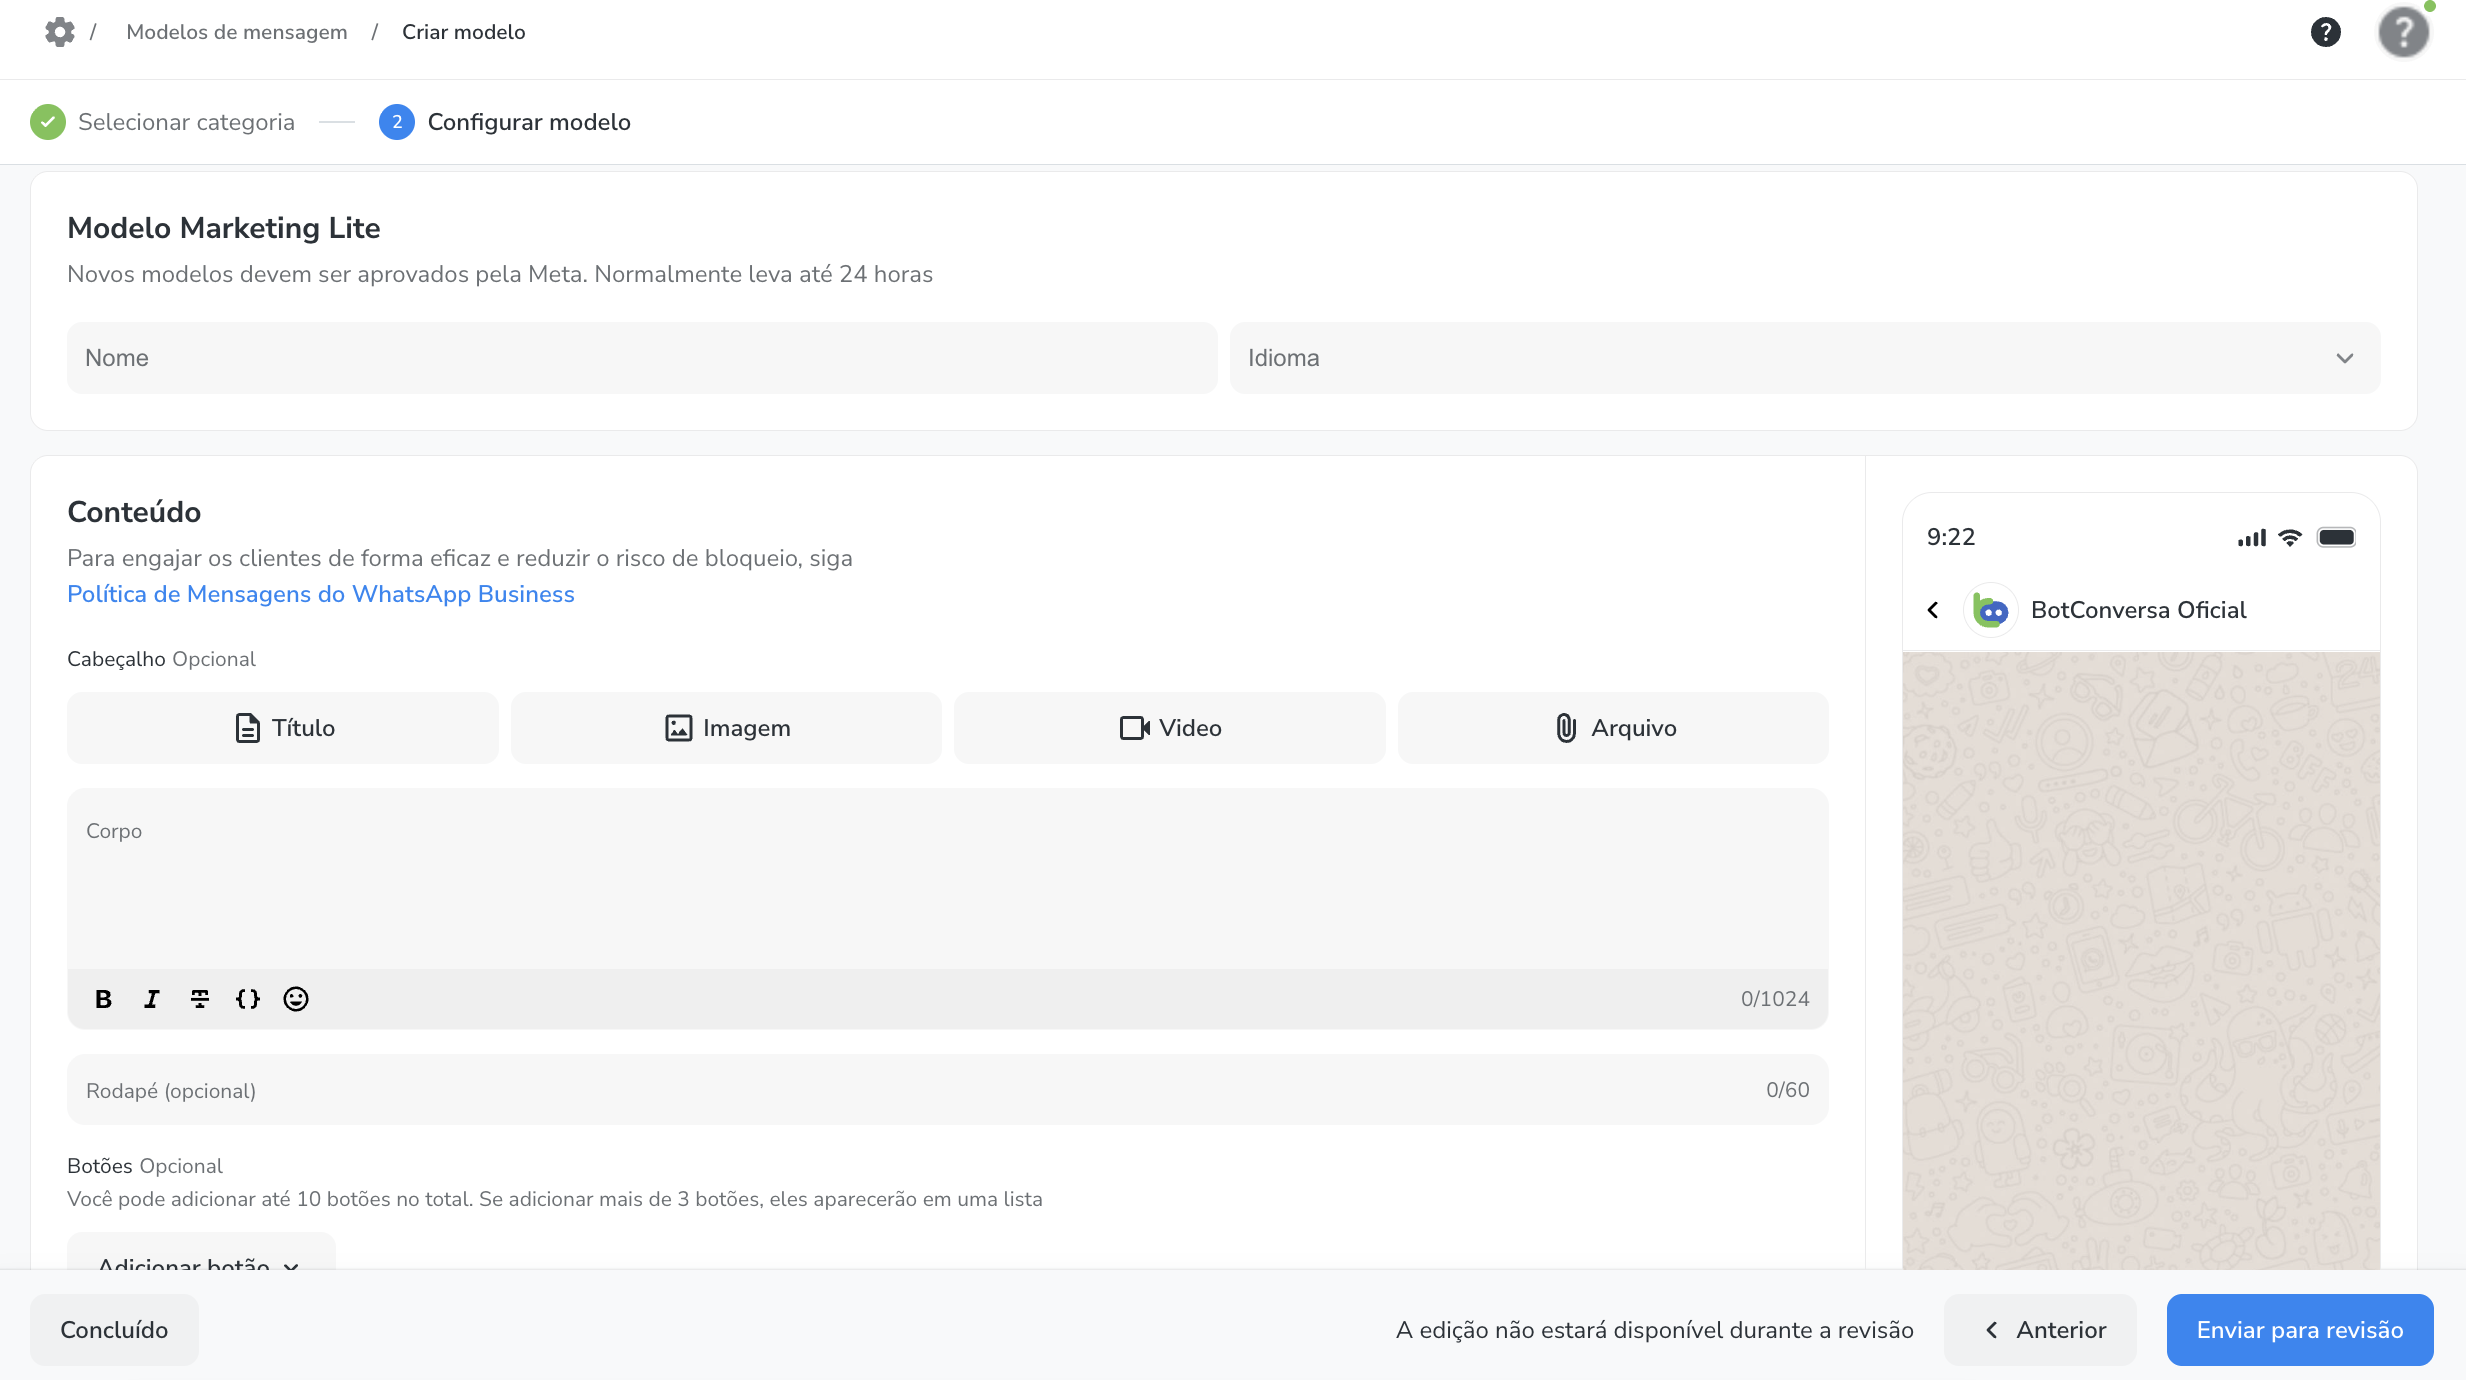Select Imagem header type
This screenshot has height=1380, width=2466.
[726, 728]
